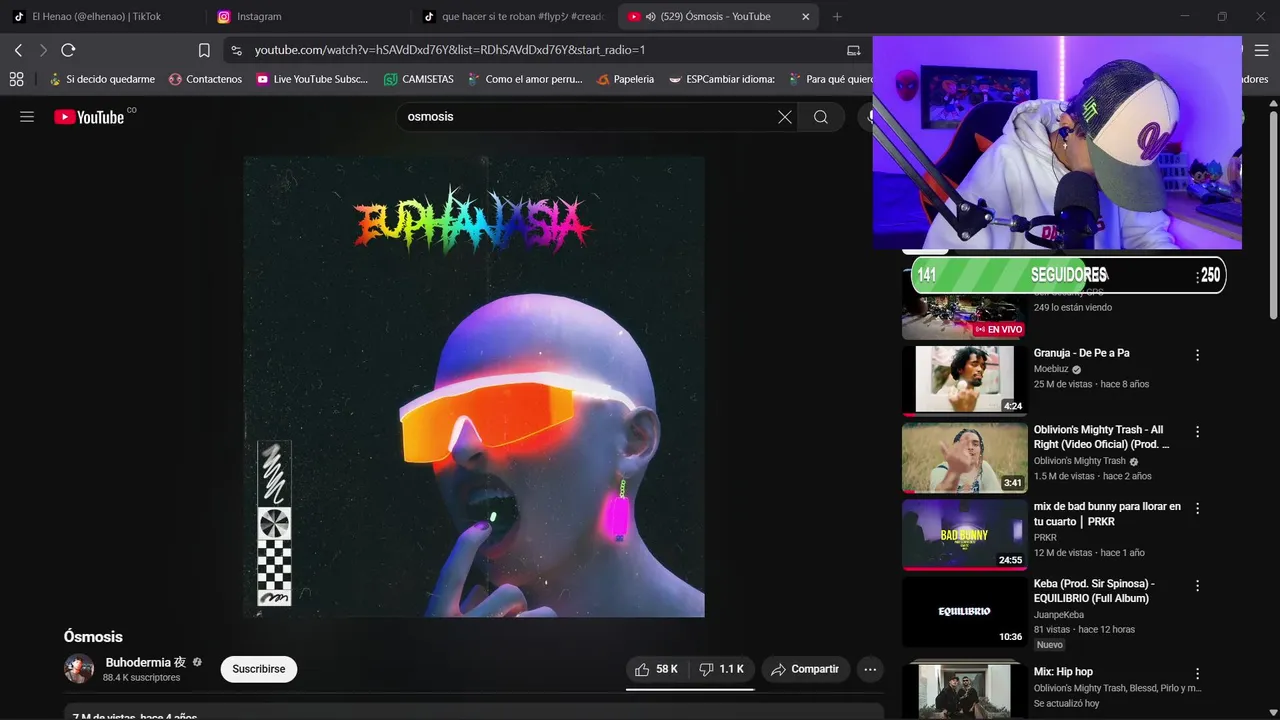Click the browser forward arrow
This screenshot has height=720, width=1280.
pos(43,50)
